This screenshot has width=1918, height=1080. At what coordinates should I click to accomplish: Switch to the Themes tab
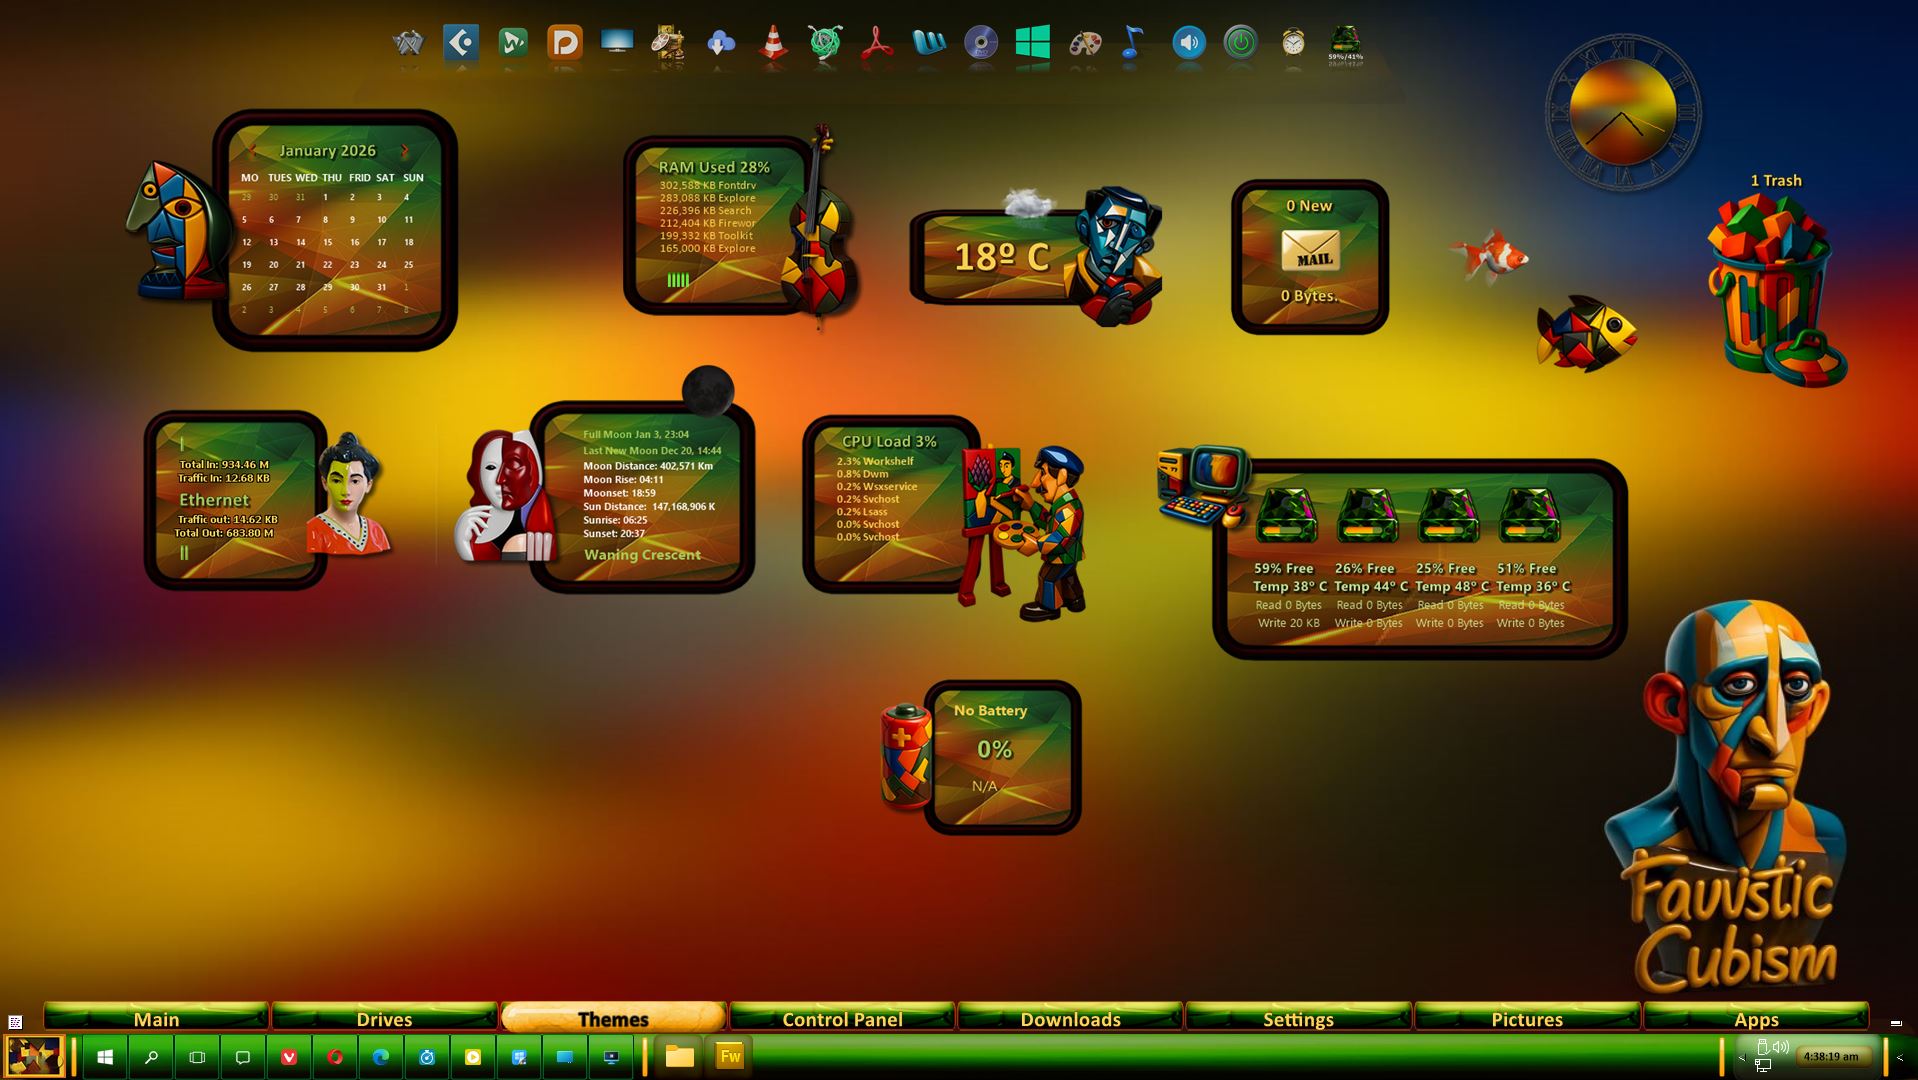coord(612,1018)
